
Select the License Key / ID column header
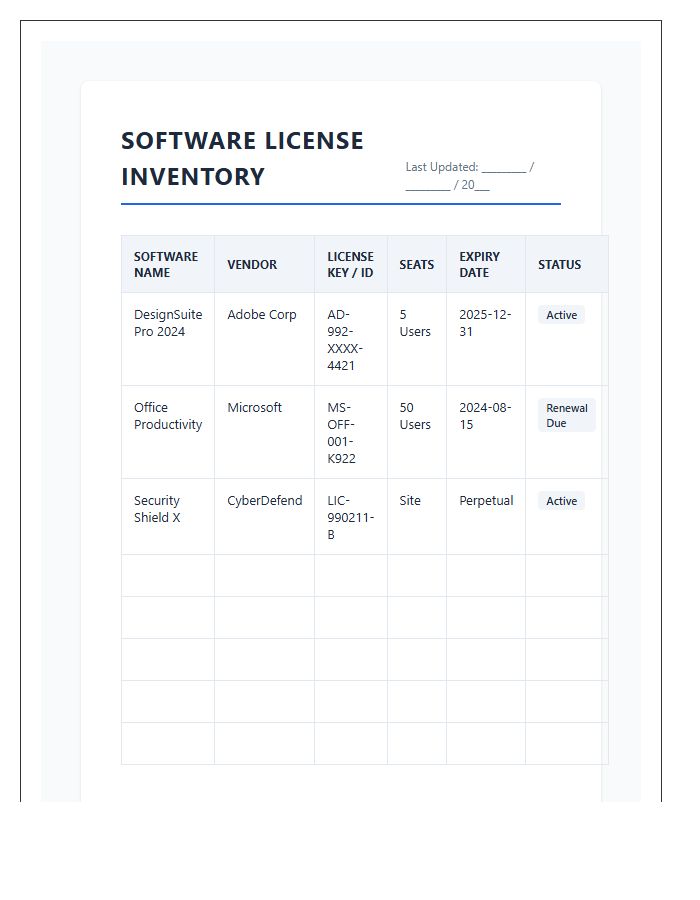(x=351, y=265)
